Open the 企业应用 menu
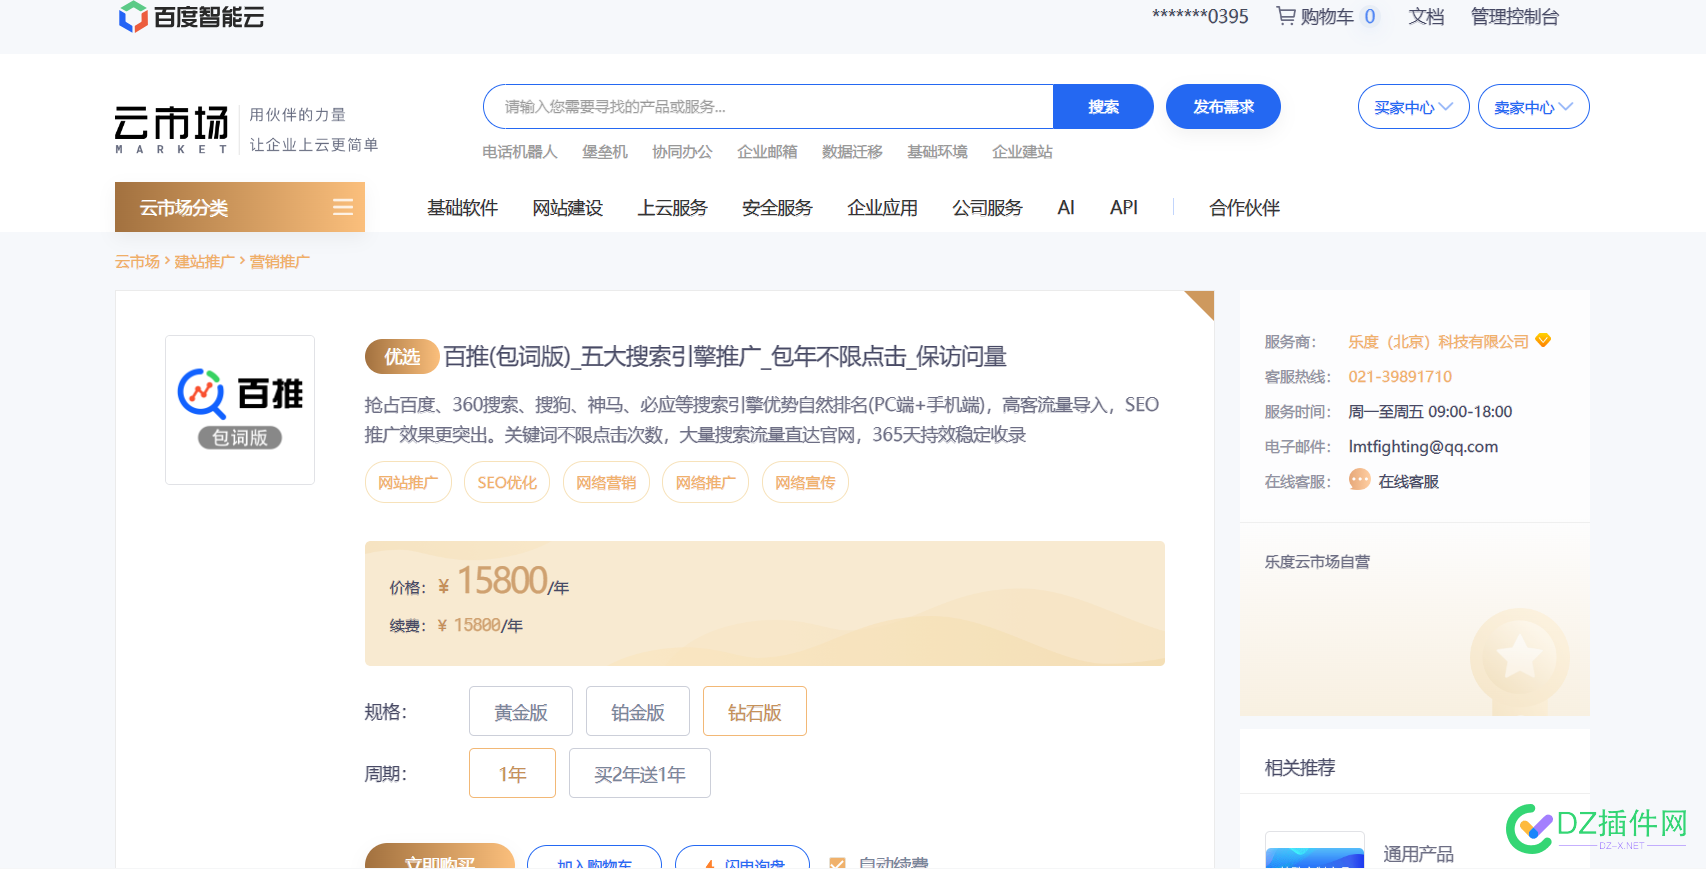 coord(882,207)
